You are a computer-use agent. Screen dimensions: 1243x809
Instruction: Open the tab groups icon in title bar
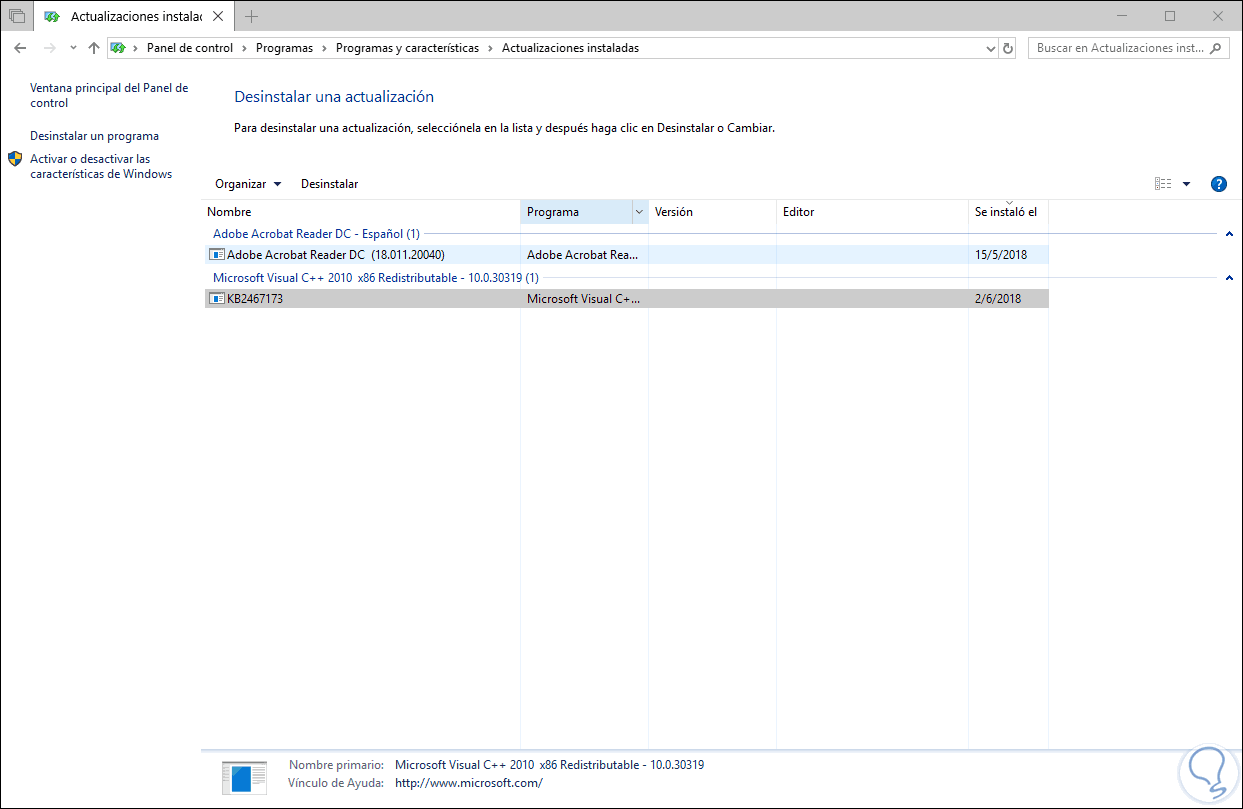[x=17, y=16]
